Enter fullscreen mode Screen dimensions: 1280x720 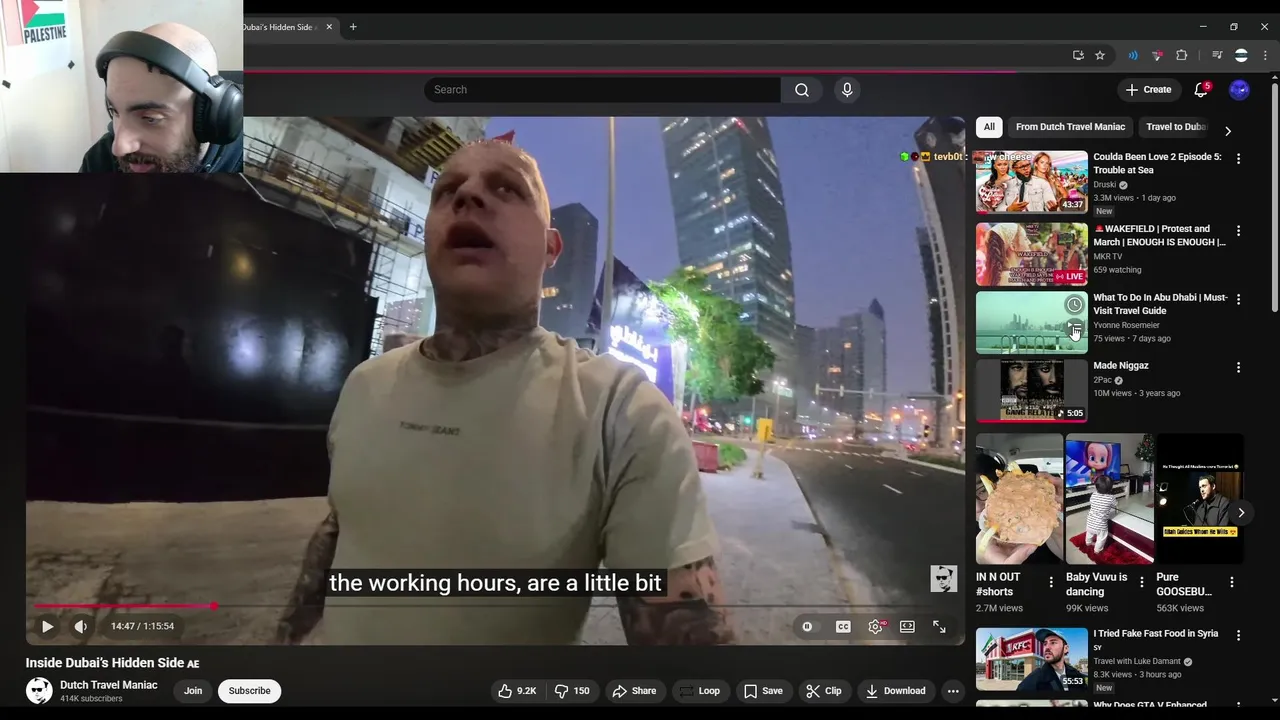coord(939,626)
